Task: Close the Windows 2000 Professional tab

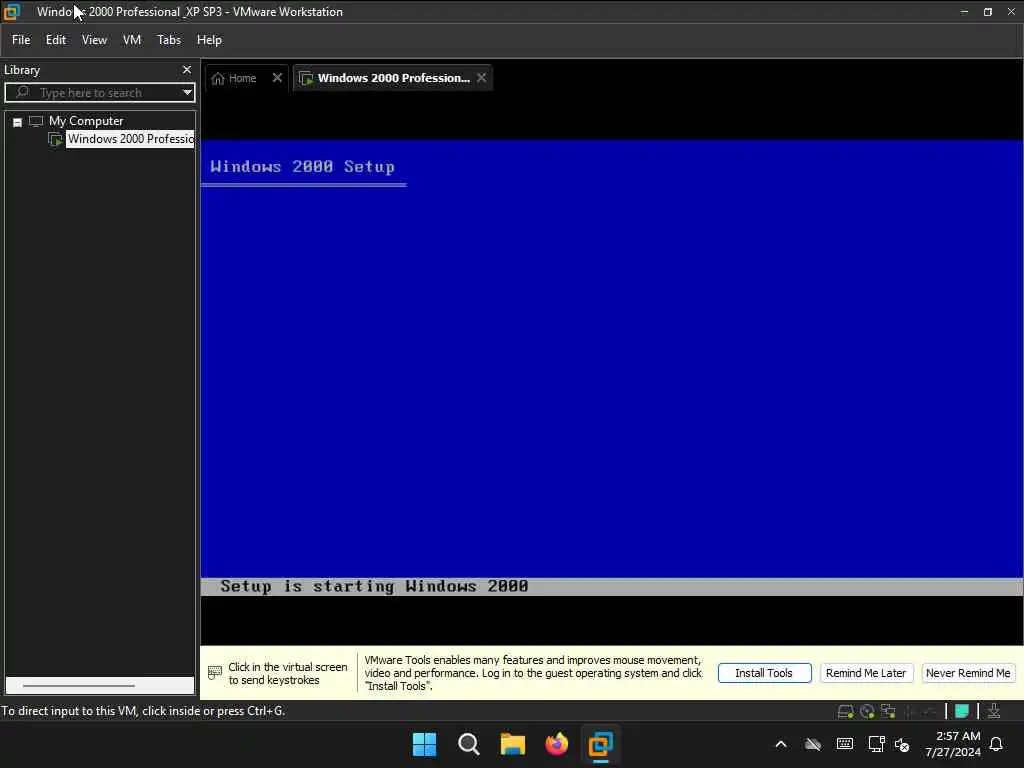Action: click(481, 78)
